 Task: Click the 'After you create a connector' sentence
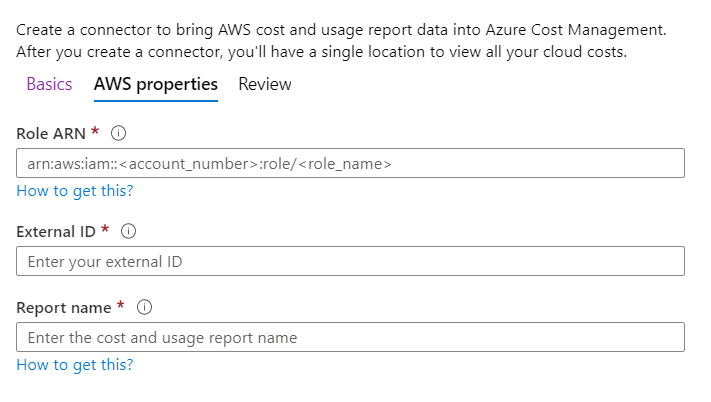click(321, 52)
